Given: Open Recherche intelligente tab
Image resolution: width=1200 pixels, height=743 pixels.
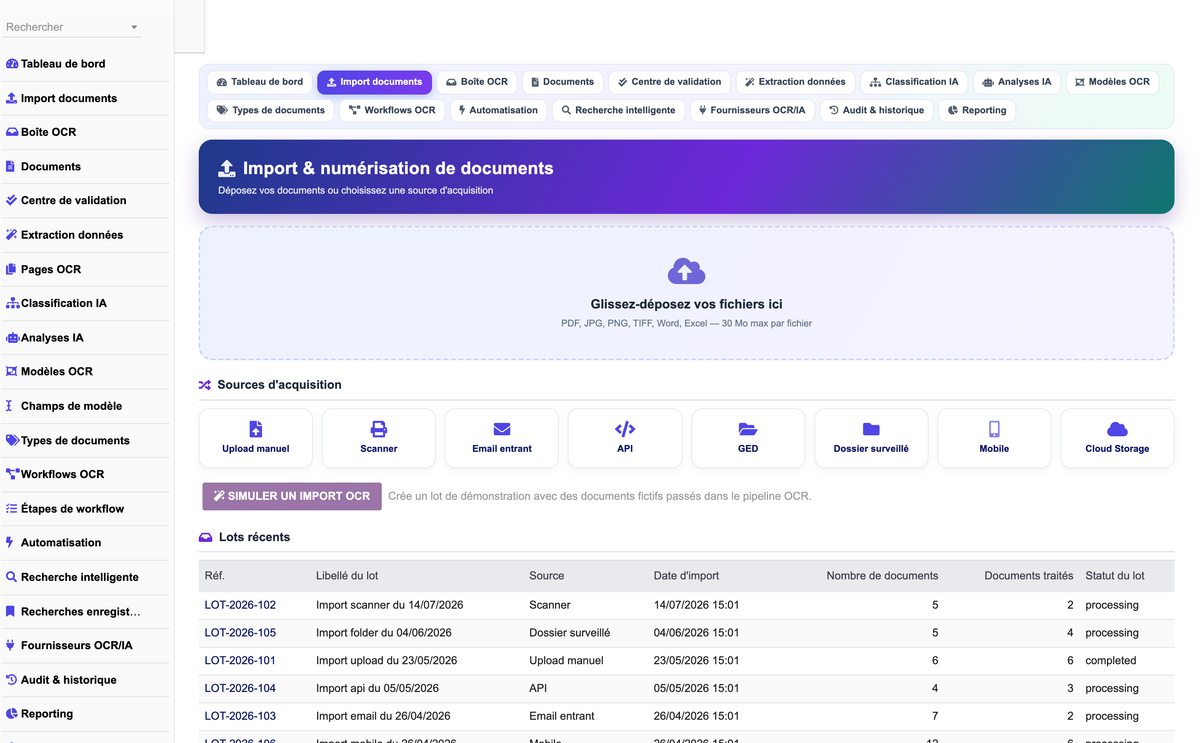Looking at the screenshot, I should [x=618, y=110].
